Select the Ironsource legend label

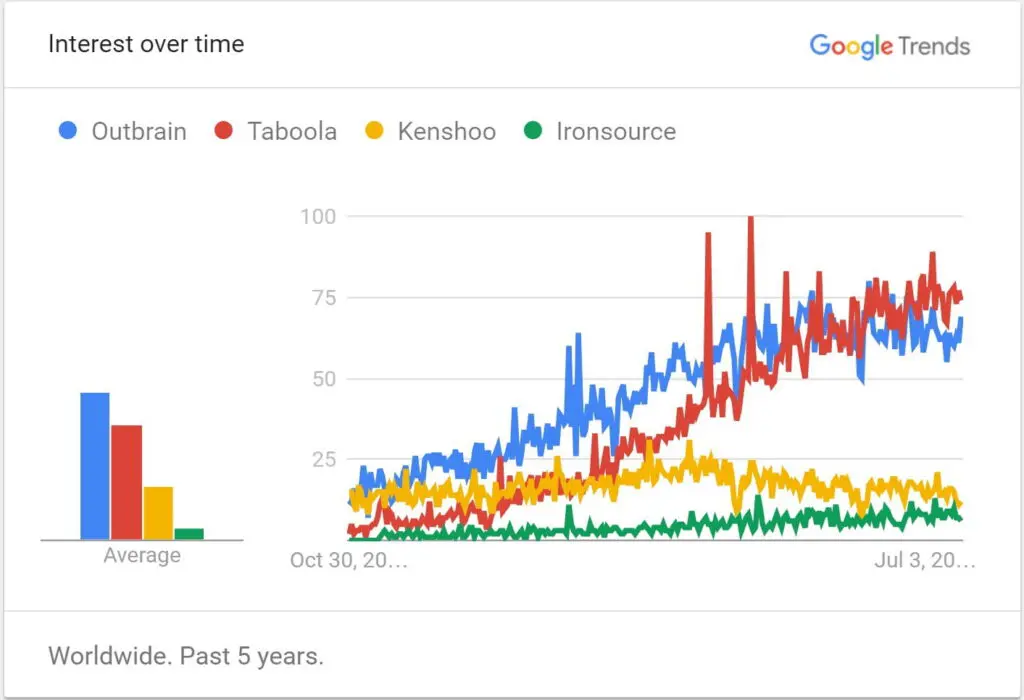point(614,131)
